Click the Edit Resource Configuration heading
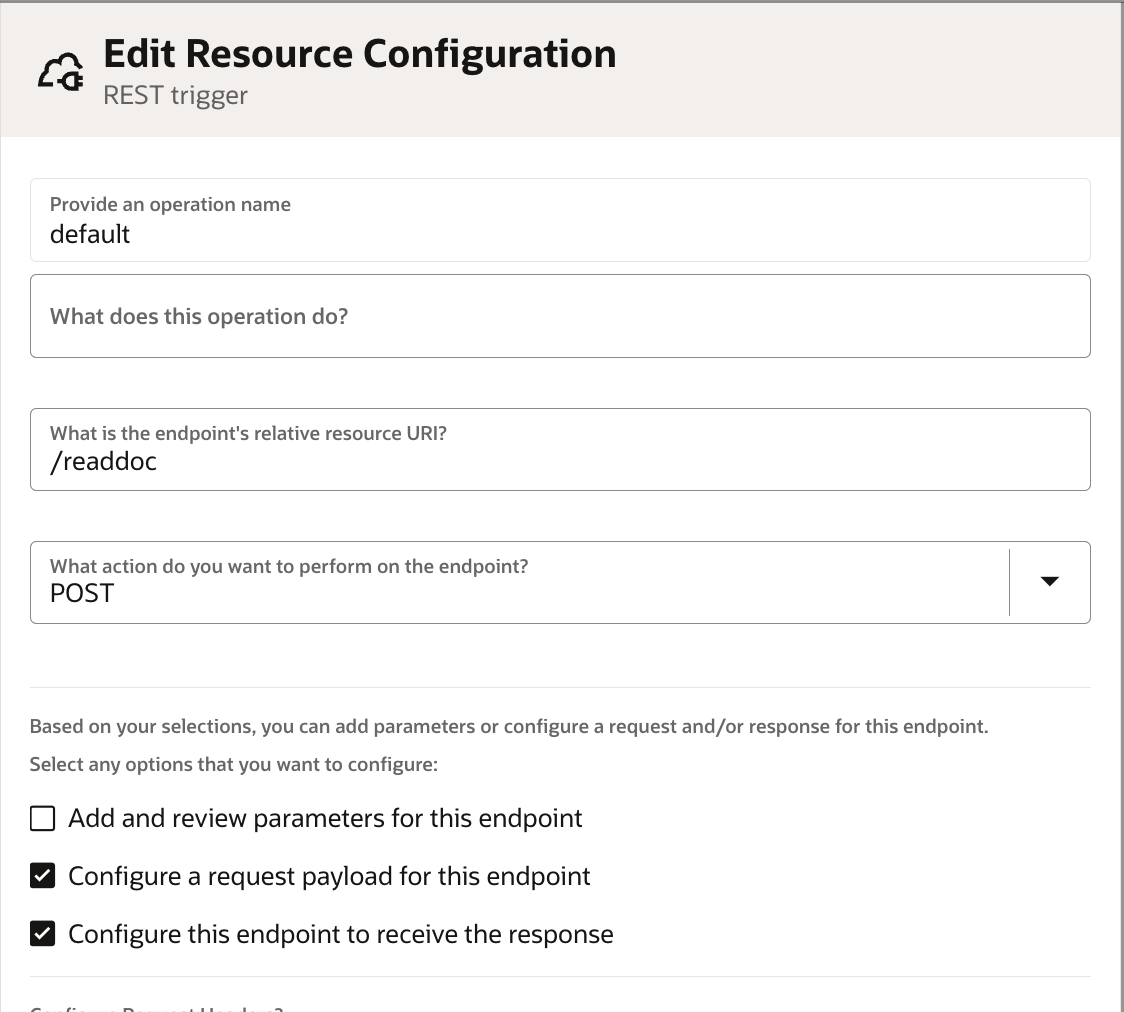Screen dimensions: 1124x1012 360,54
